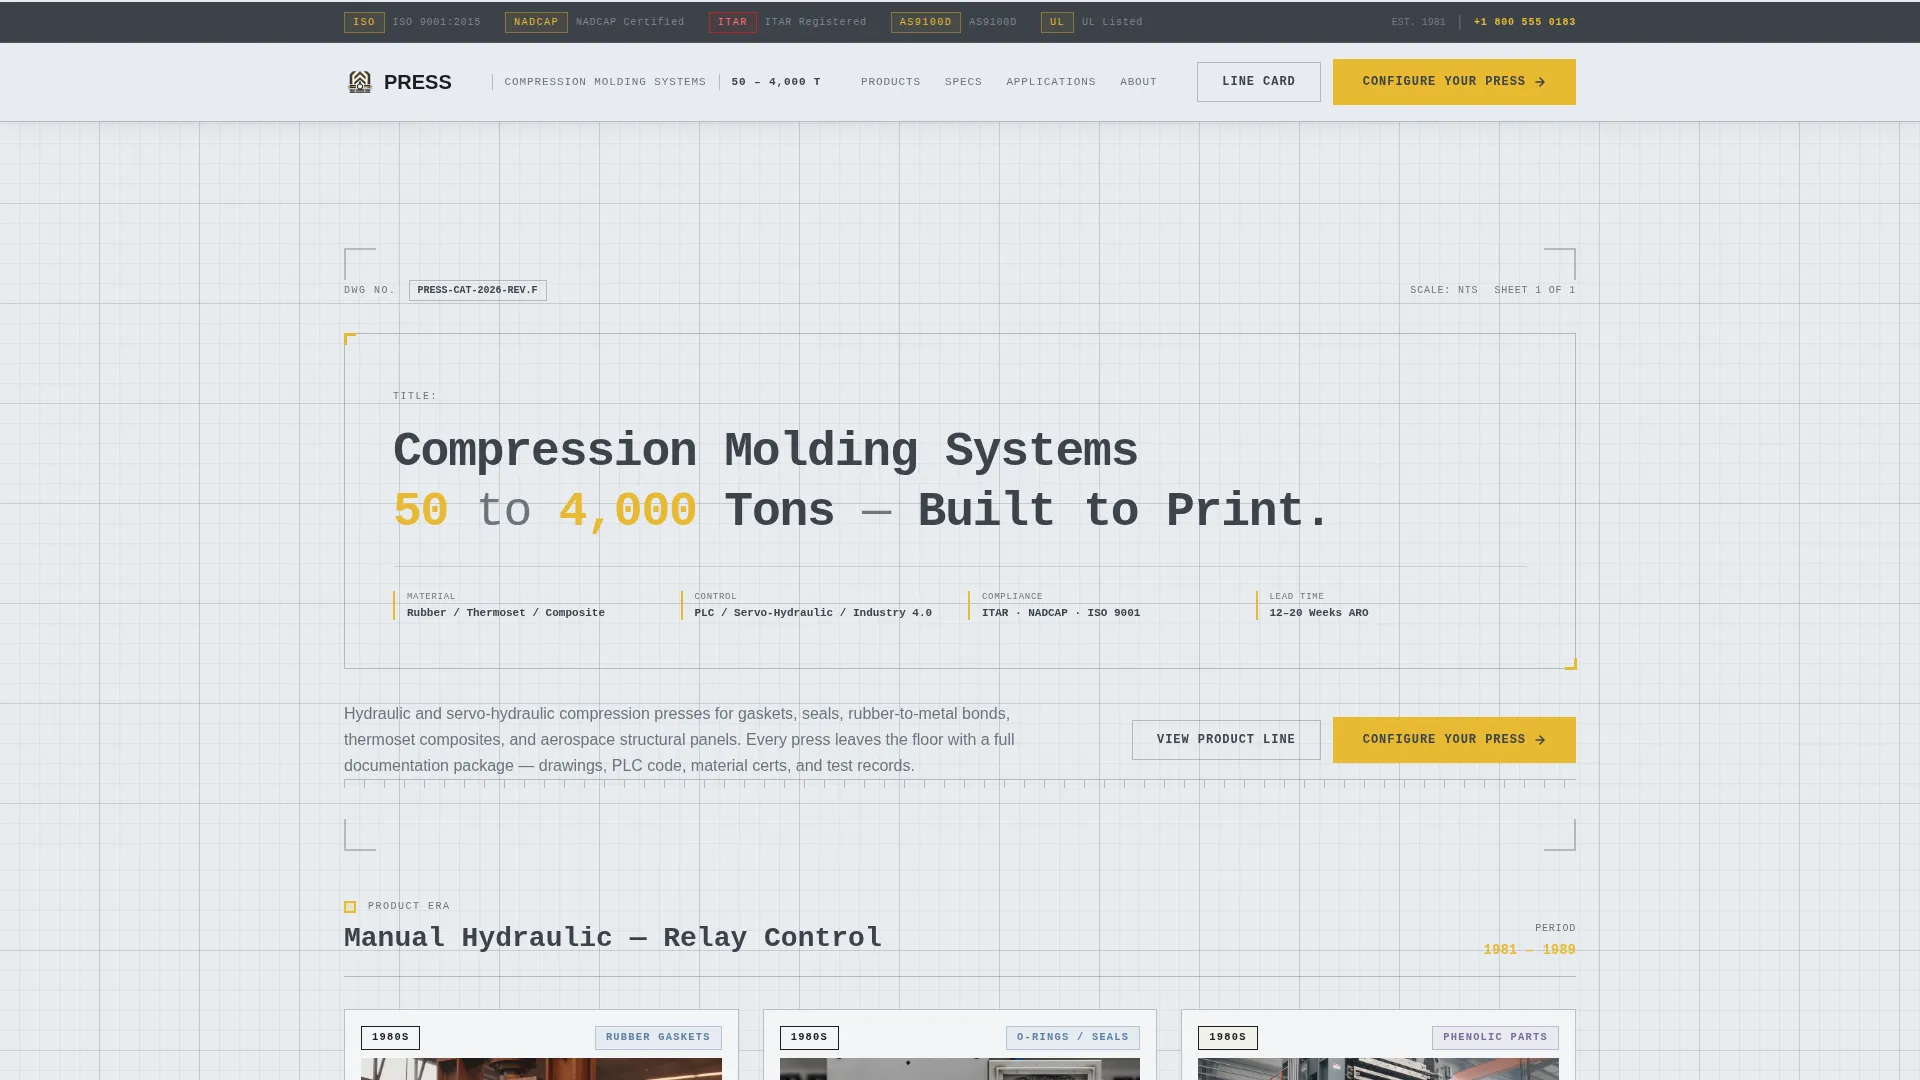Click '50 – 4,000 T' header text
The image size is (1920, 1080).
775,82
